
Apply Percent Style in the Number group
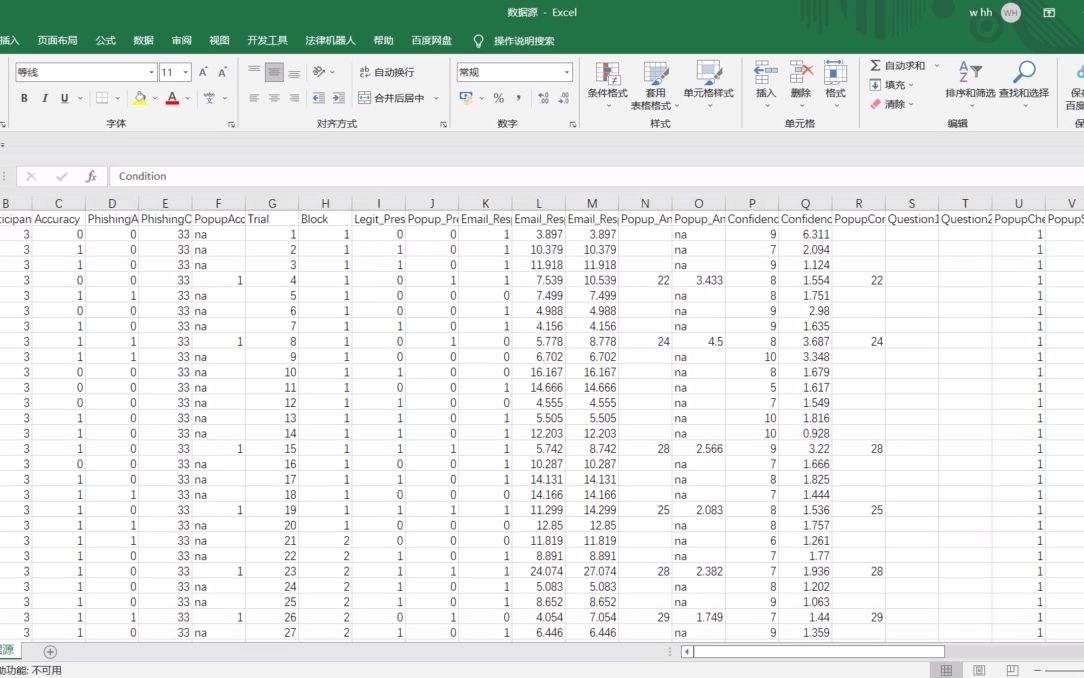(499, 98)
